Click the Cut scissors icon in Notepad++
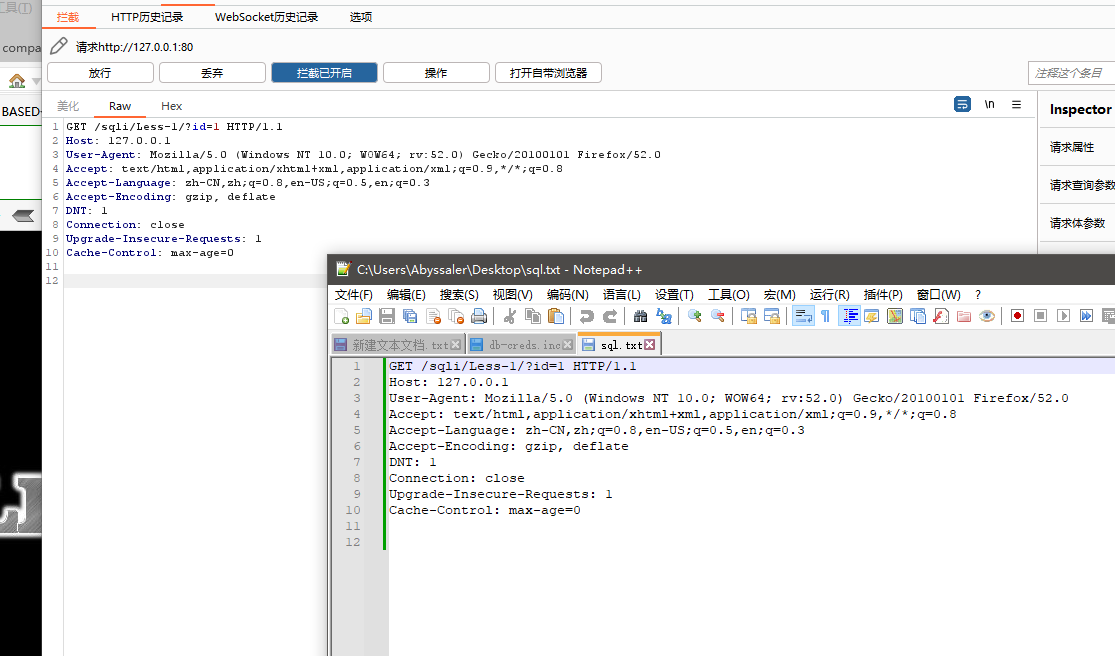The width and height of the screenshot is (1115, 656). point(509,316)
